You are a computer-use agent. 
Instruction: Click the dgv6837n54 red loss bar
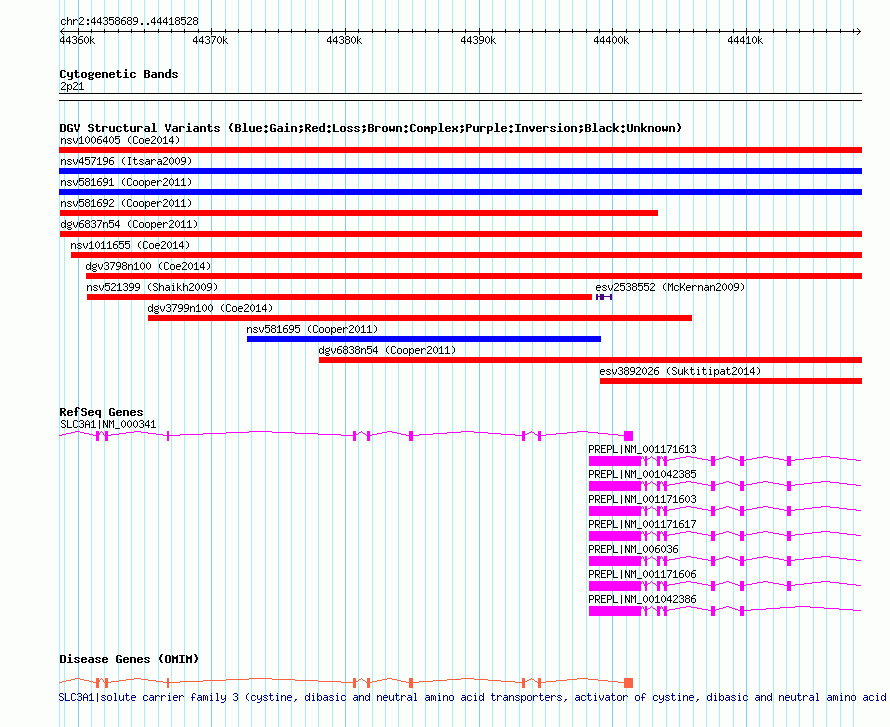pos(460,234)
